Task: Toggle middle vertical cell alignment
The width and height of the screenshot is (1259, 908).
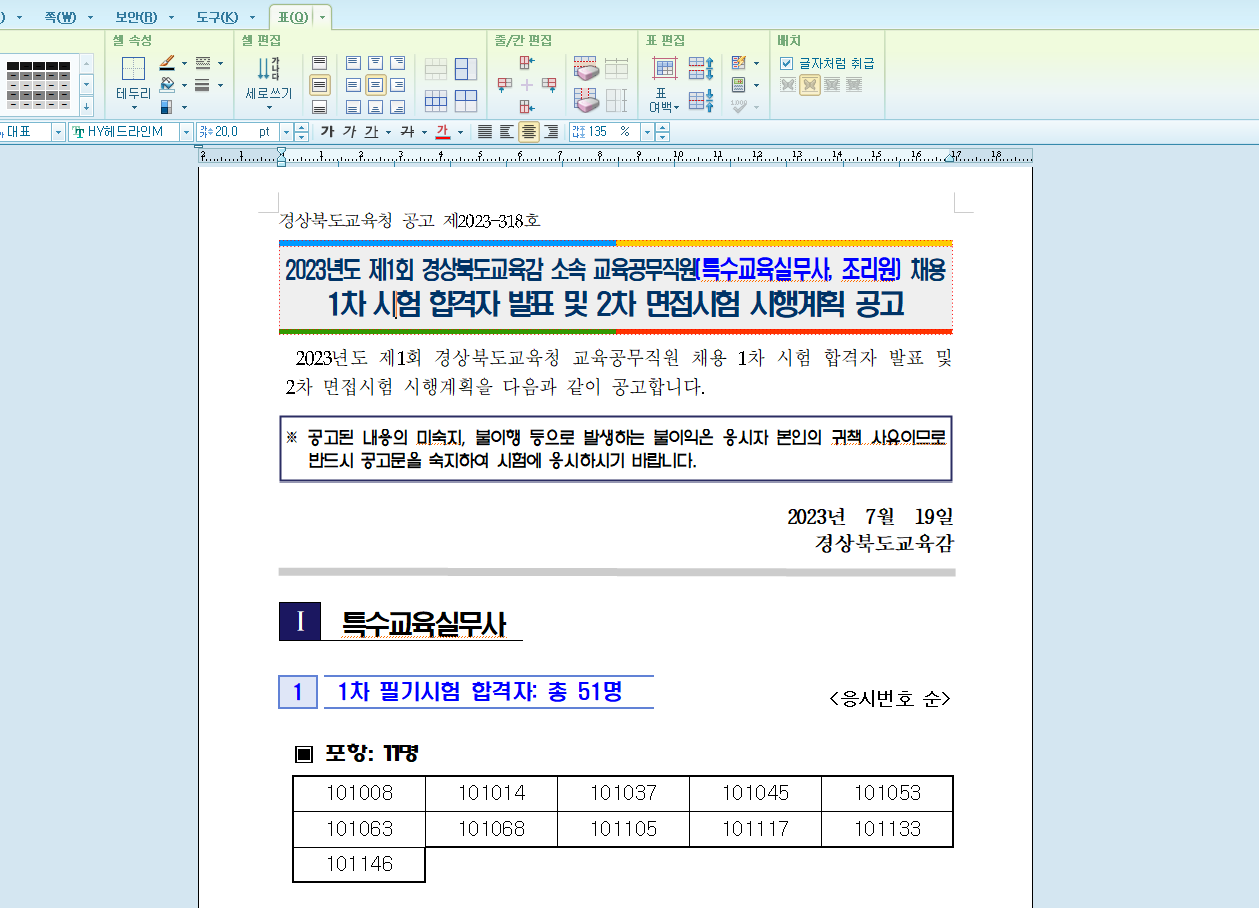Action: [x=320, y=83]
